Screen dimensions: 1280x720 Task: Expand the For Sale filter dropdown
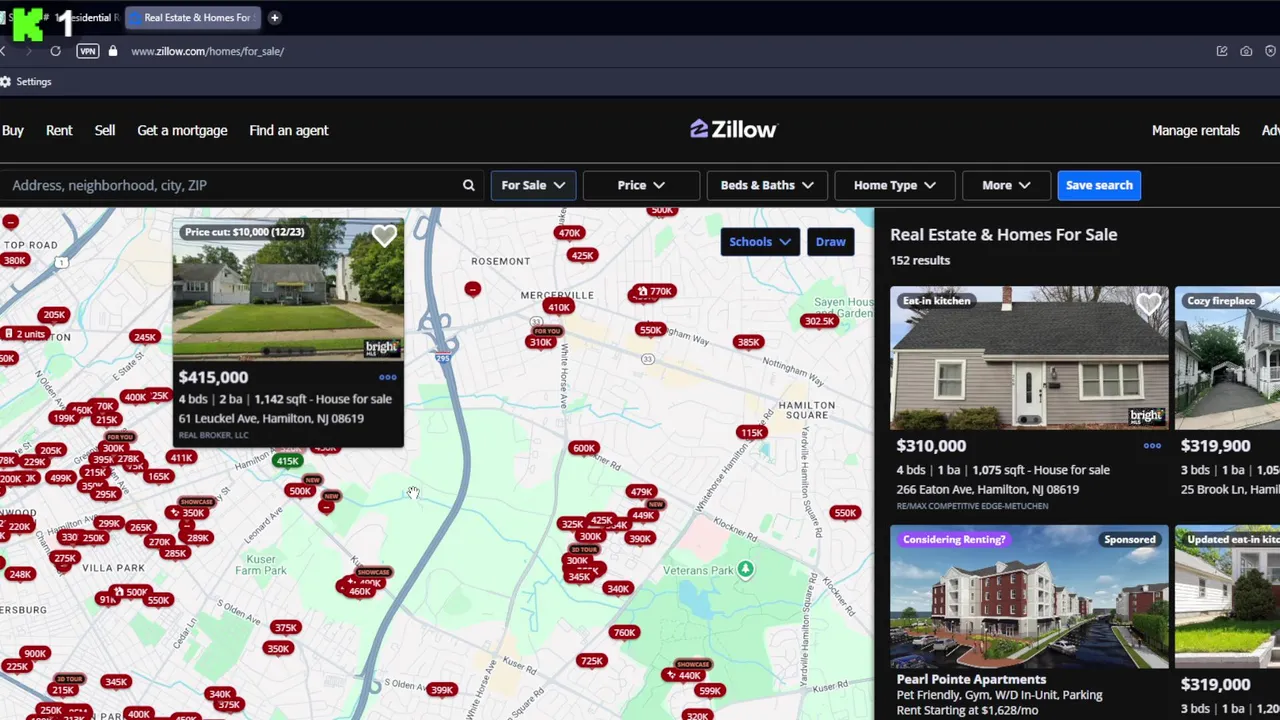pyautogui.click(x=533, y=185)
